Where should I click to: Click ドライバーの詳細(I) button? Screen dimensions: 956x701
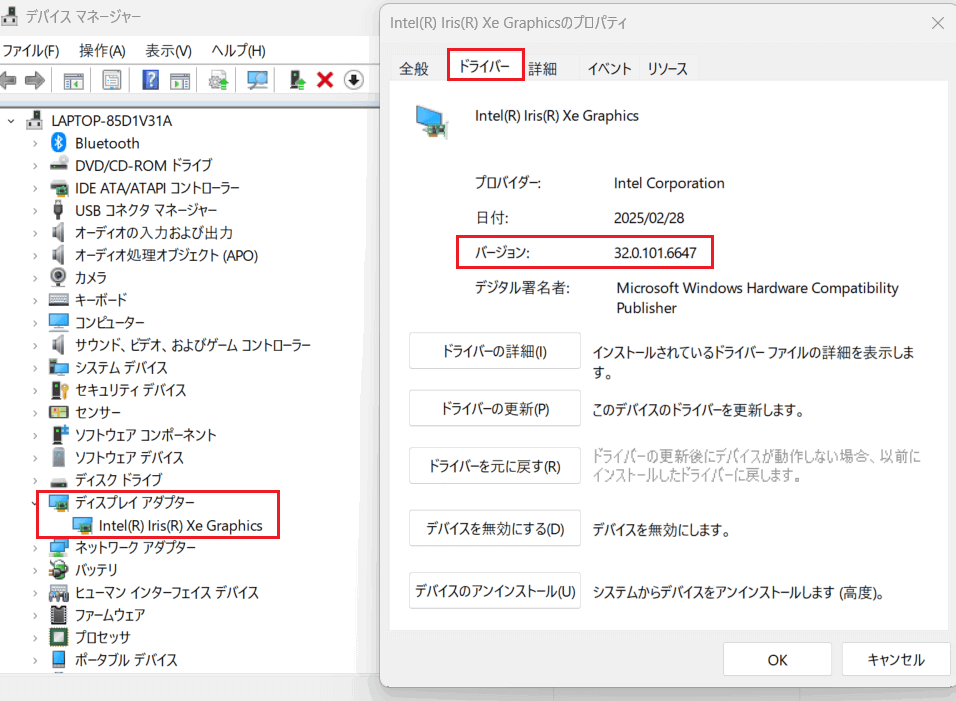tap(494, 351)
